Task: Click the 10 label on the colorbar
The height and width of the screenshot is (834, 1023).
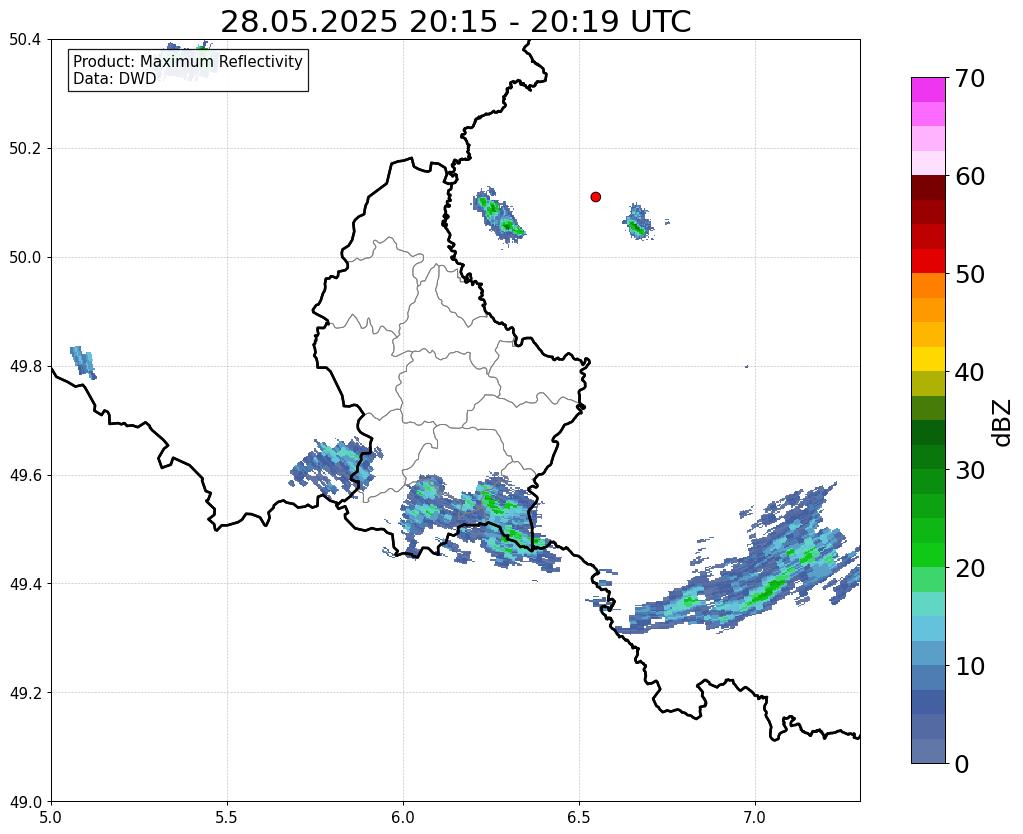Action: 969,666
